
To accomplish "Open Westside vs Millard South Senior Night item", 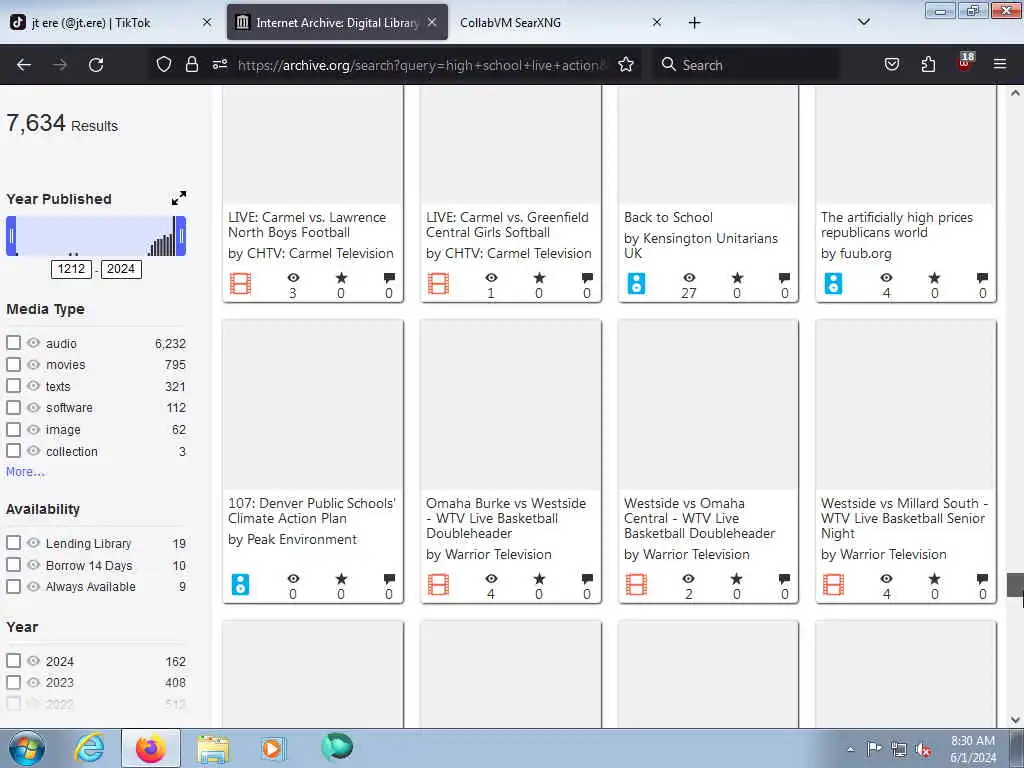I will [x=904, y=518].
